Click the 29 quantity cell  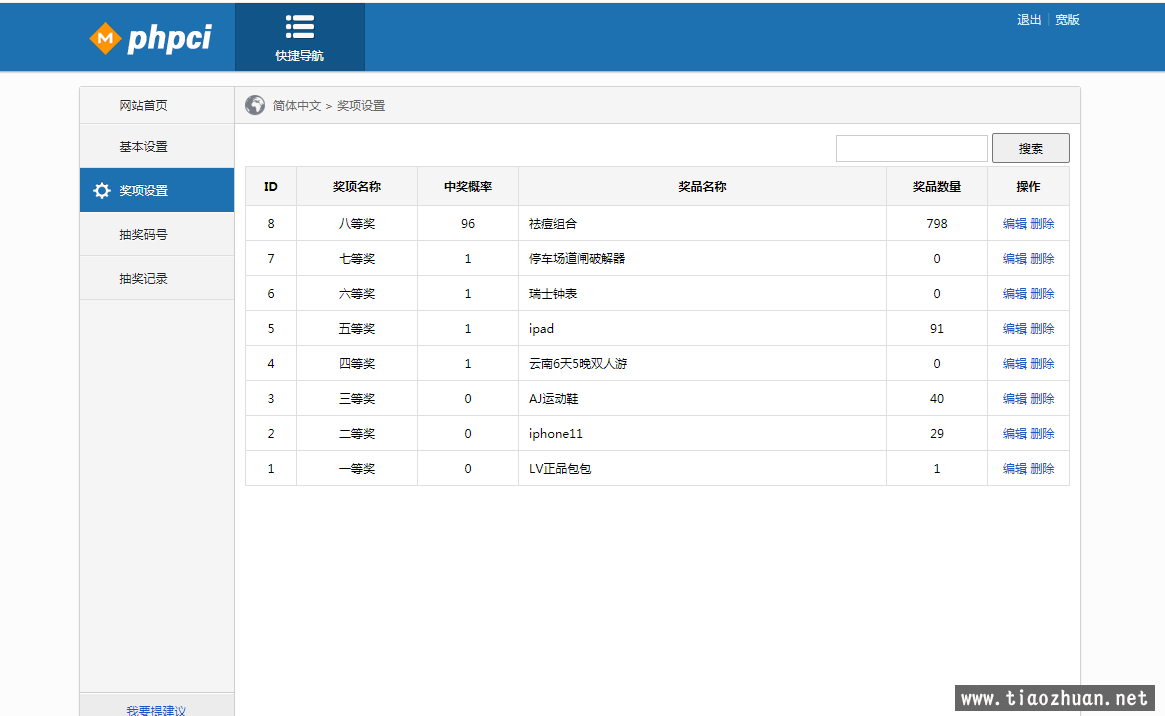coord(937,434)
